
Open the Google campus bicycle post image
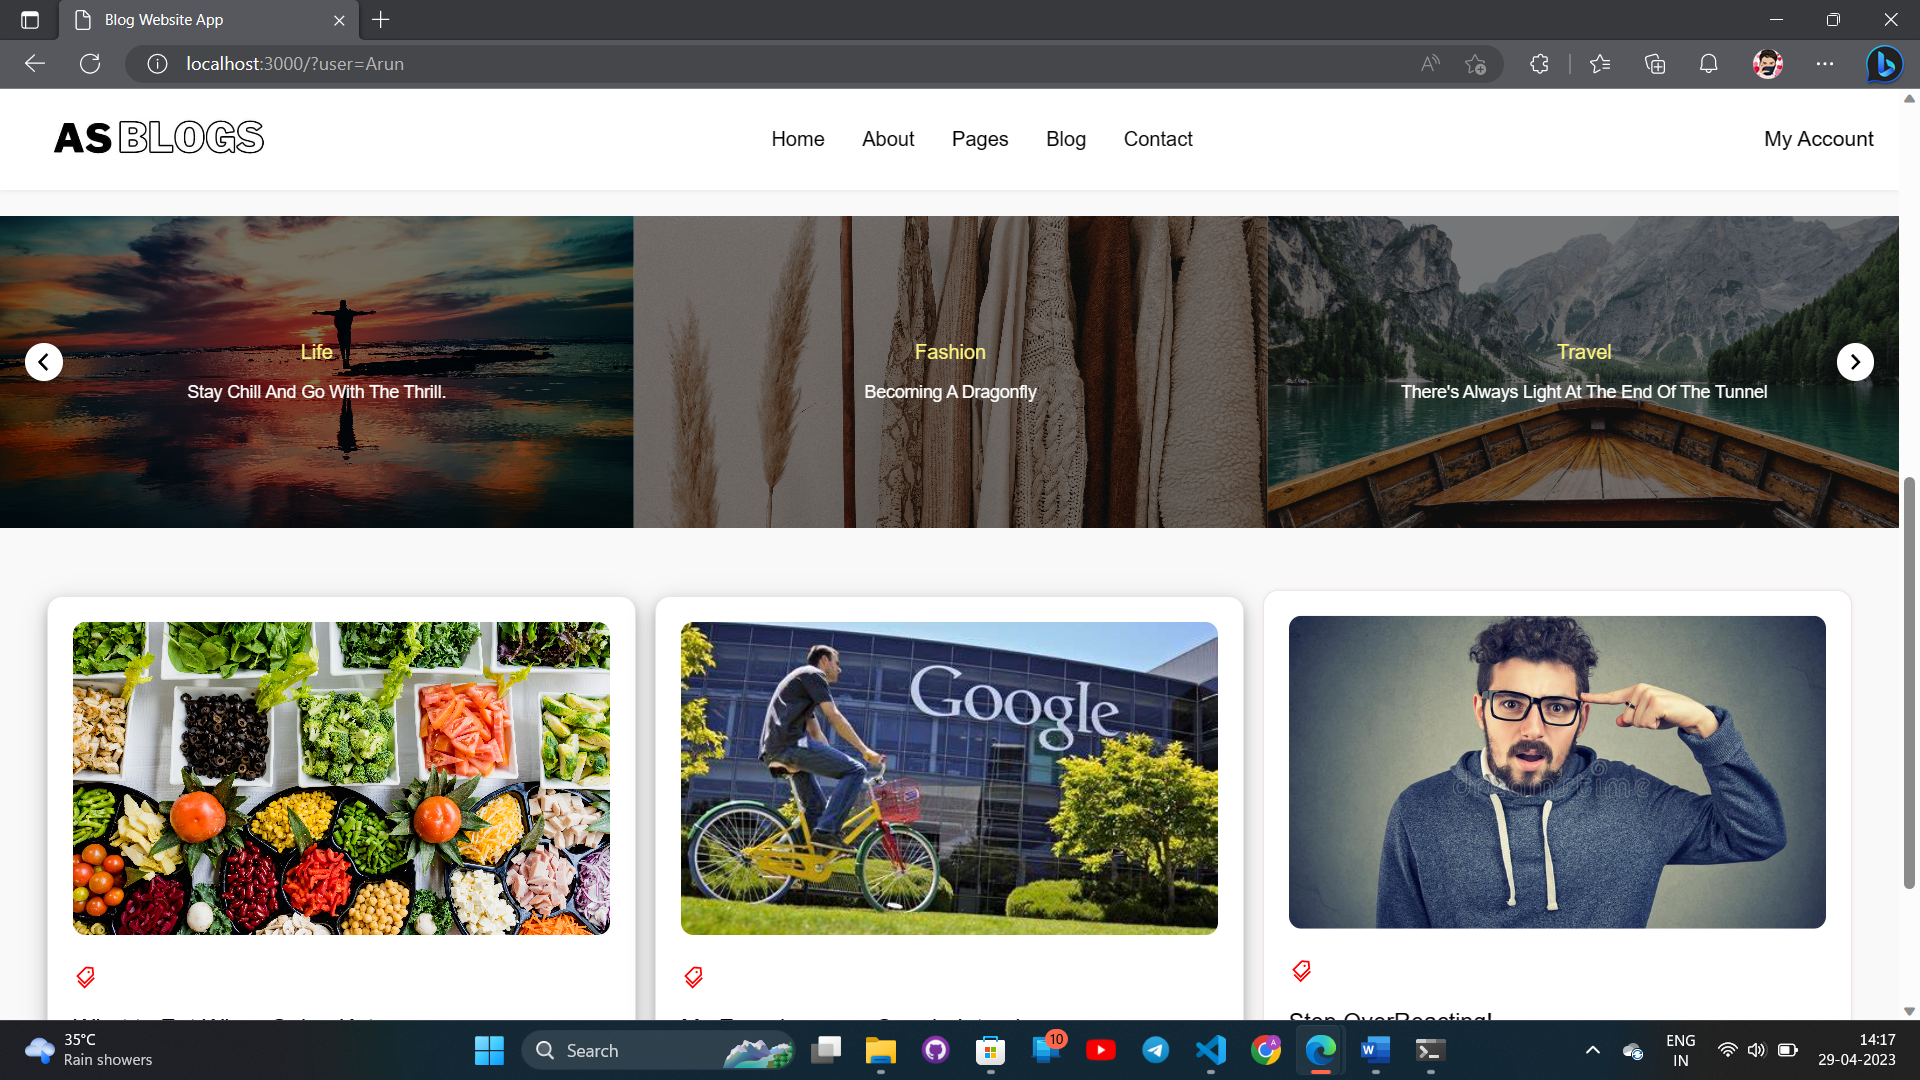(948, 778)
